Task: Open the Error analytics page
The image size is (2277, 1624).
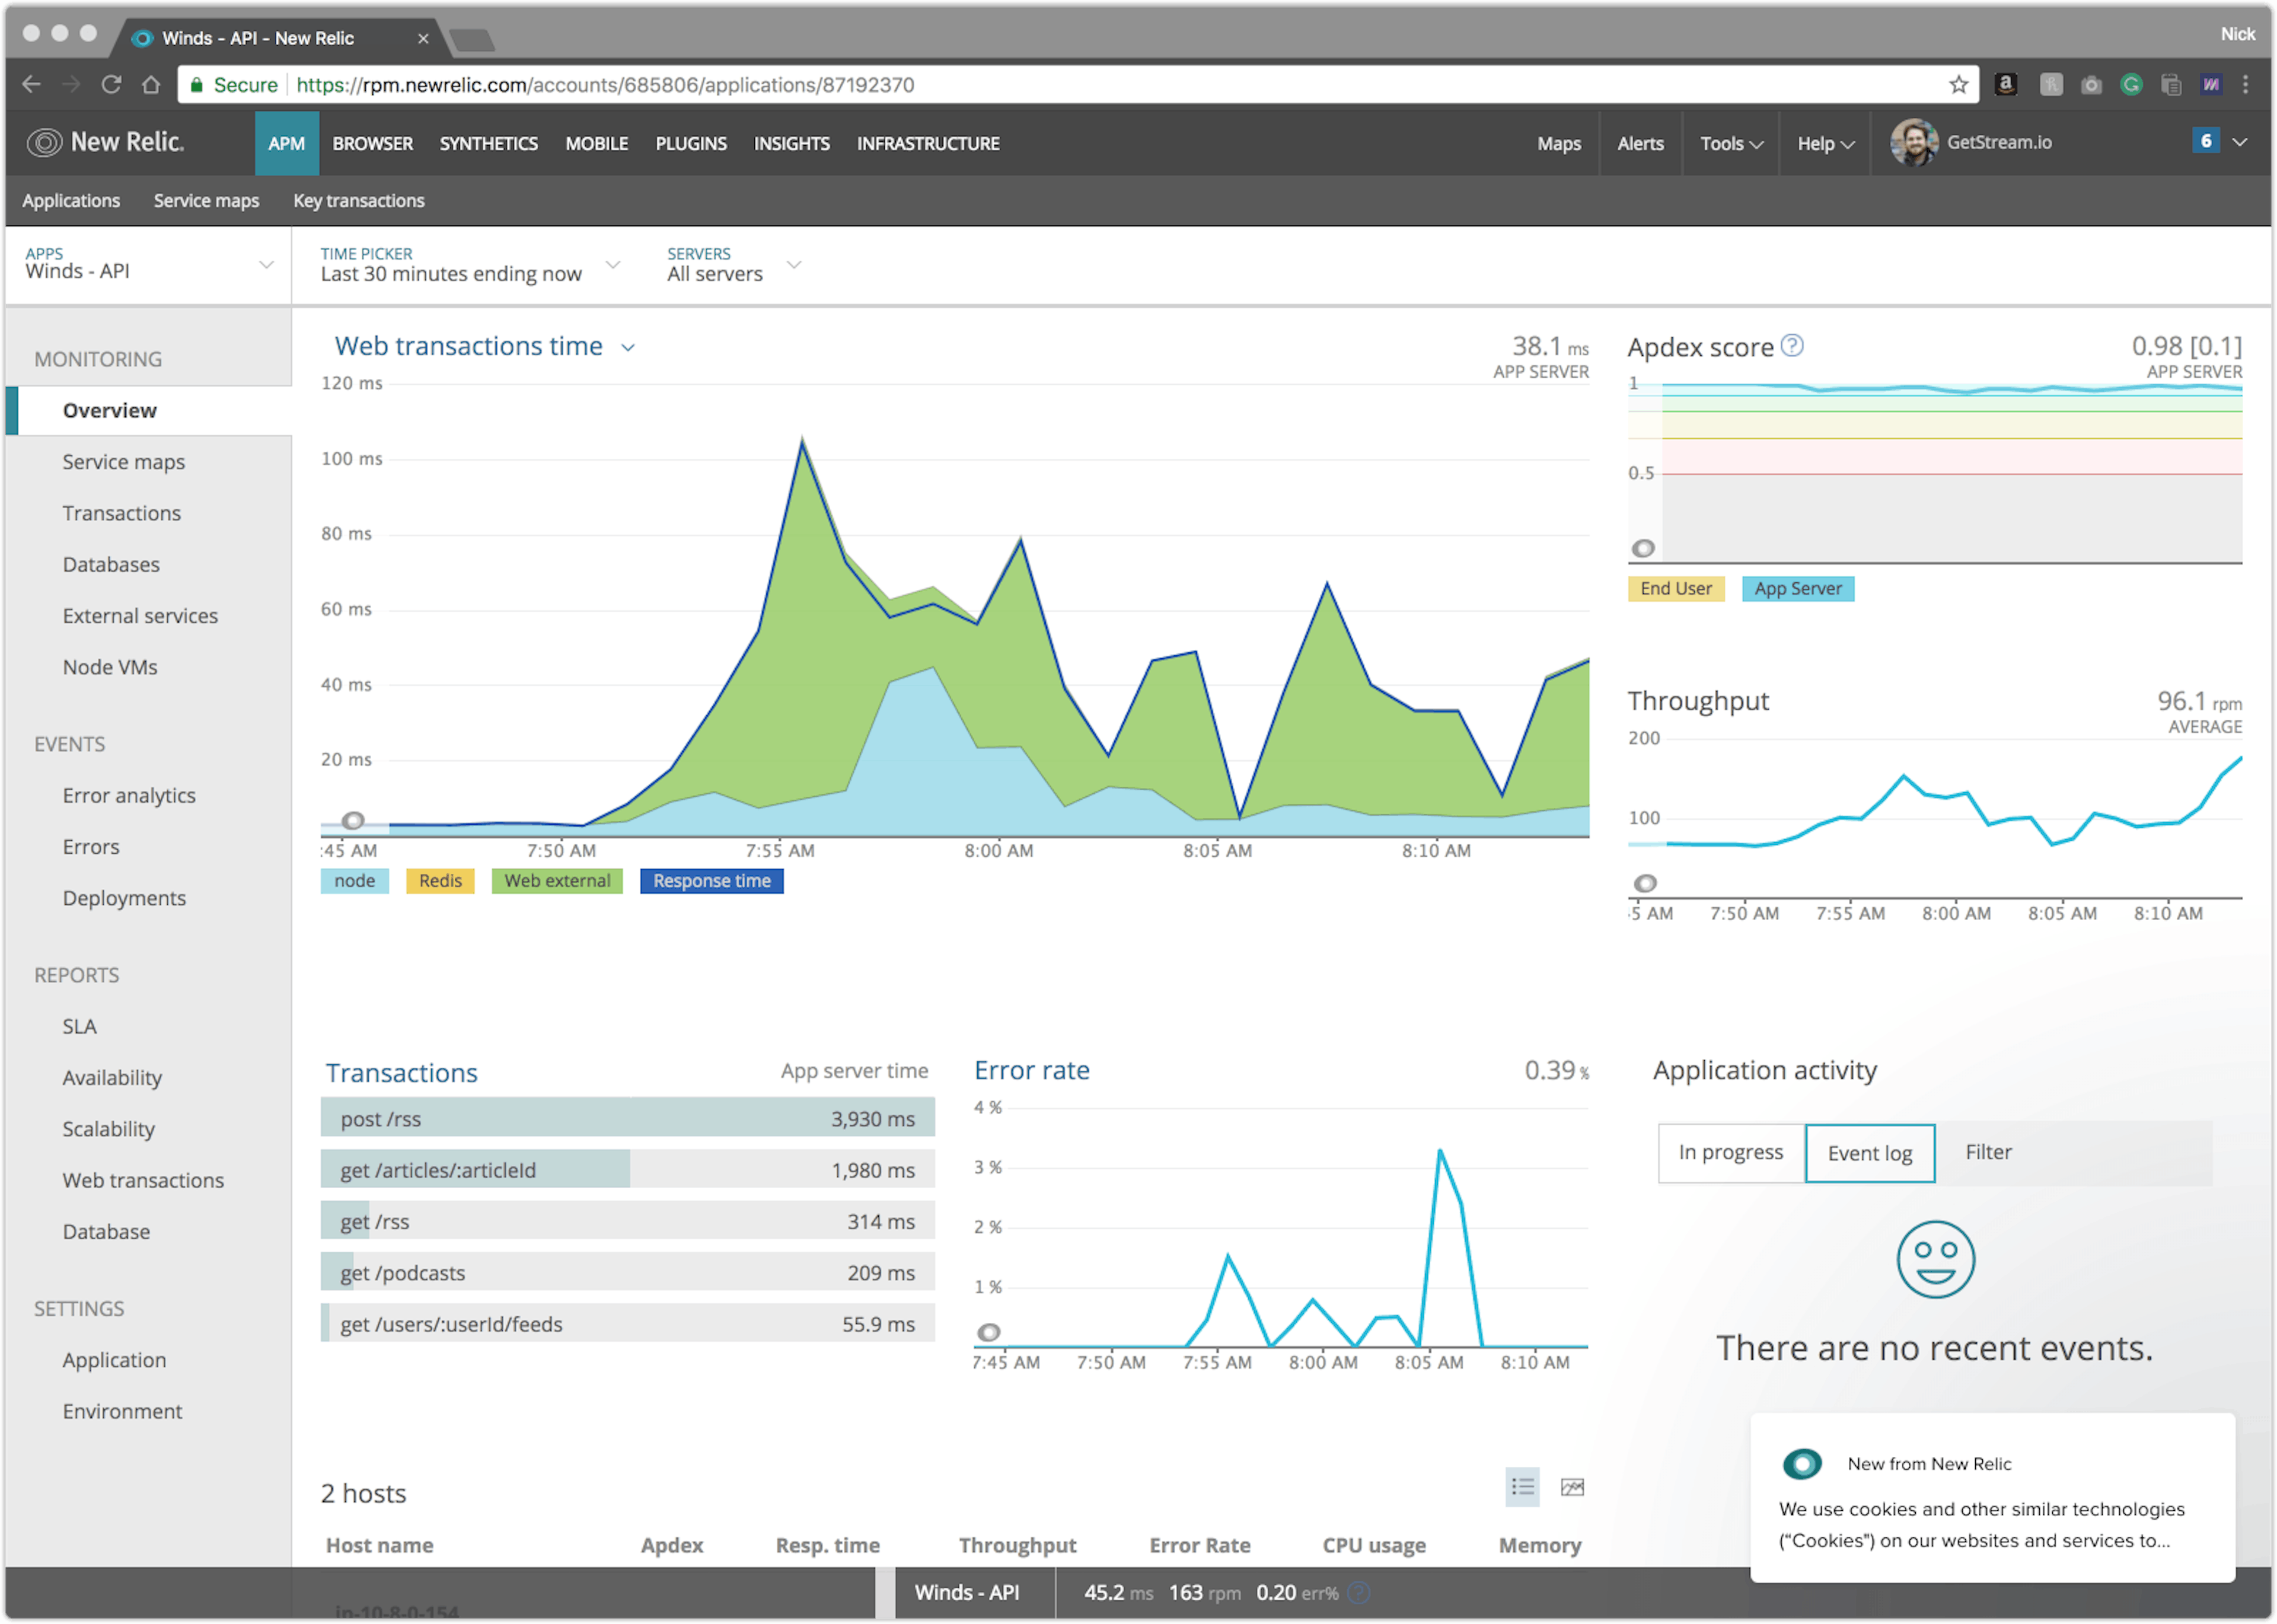Action: point(128,795)
